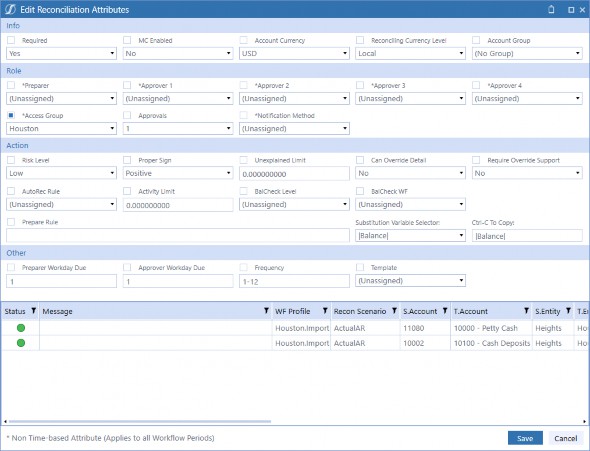Tick the Preparer checkbox
590x451 pixels.
click(x=11, y=85)
